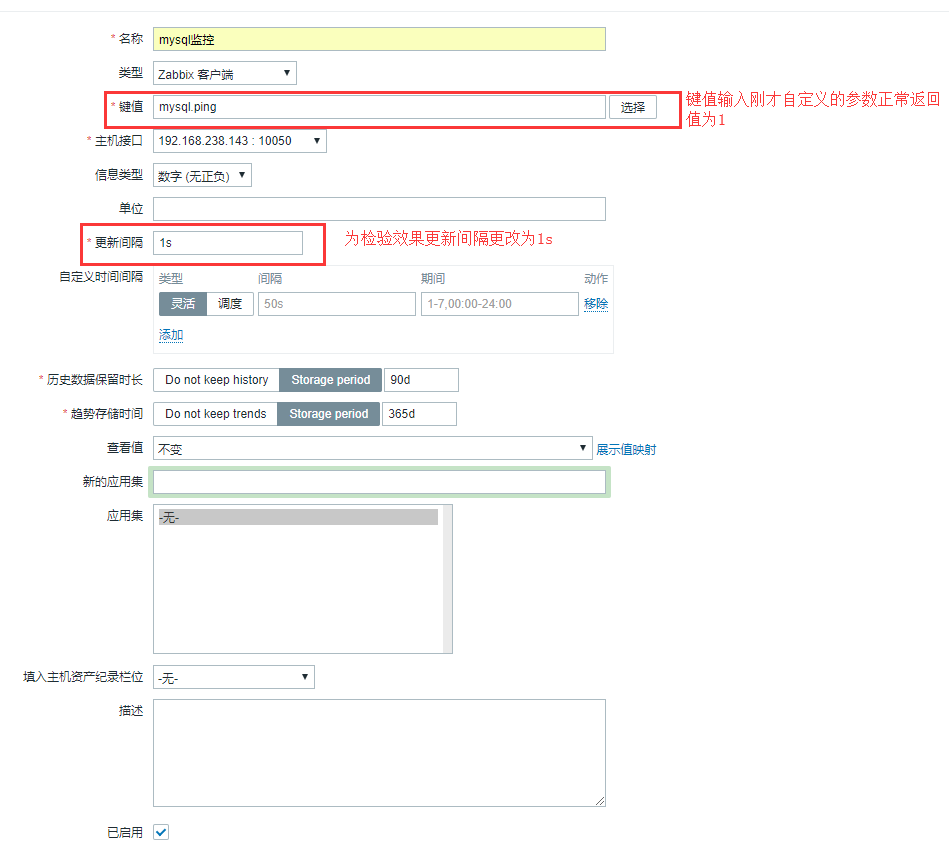Image resolution: width=949 pixels, height=845 pixels.
Task: Click the 单位 input field
Action: 379,209
